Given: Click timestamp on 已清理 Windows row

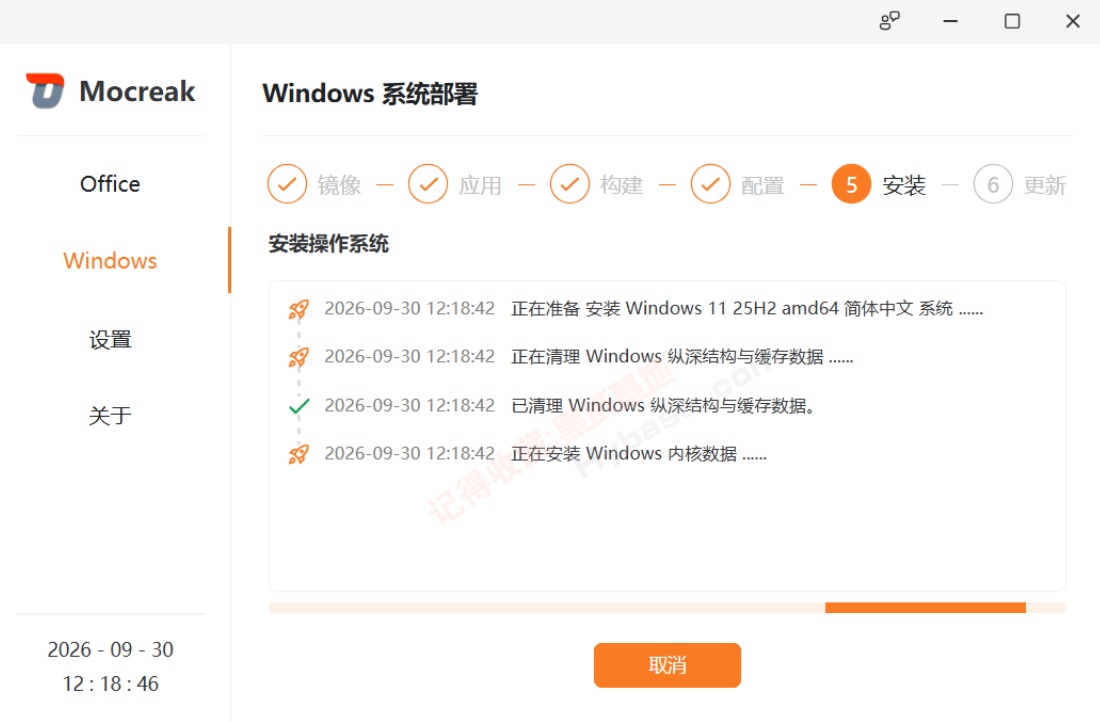Looking at the screenshot, I should coord(410,405).
